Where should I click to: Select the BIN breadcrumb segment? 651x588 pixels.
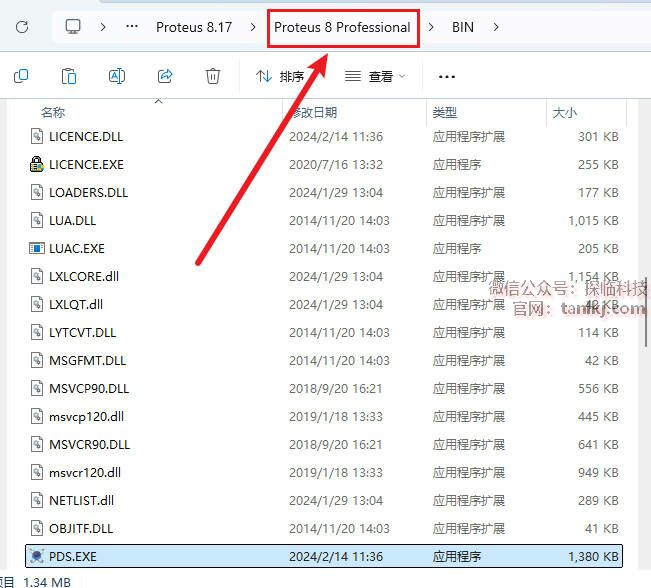pos(463,27)
